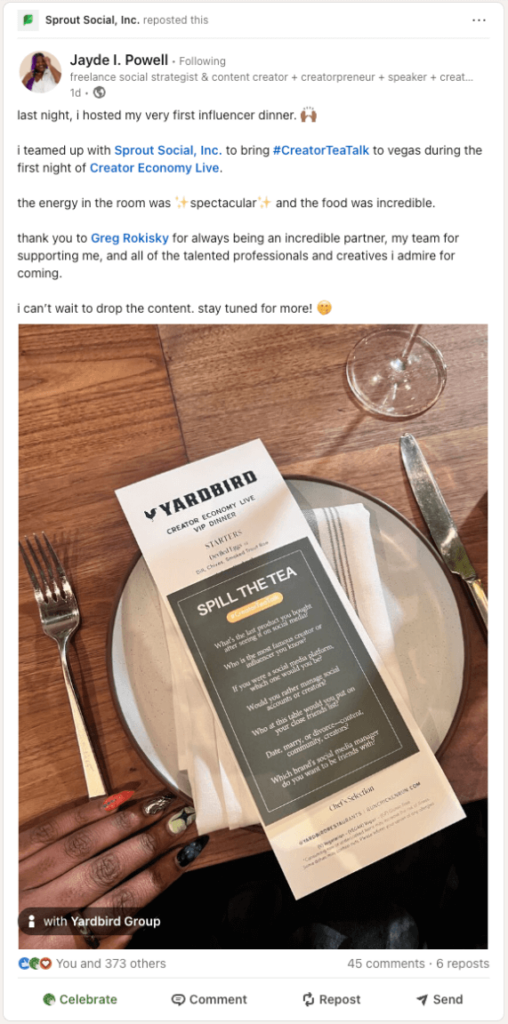Open the #CreatorTeaTalk hashtag link
The image size is (508, 1024).
click(x=321, y=150)
